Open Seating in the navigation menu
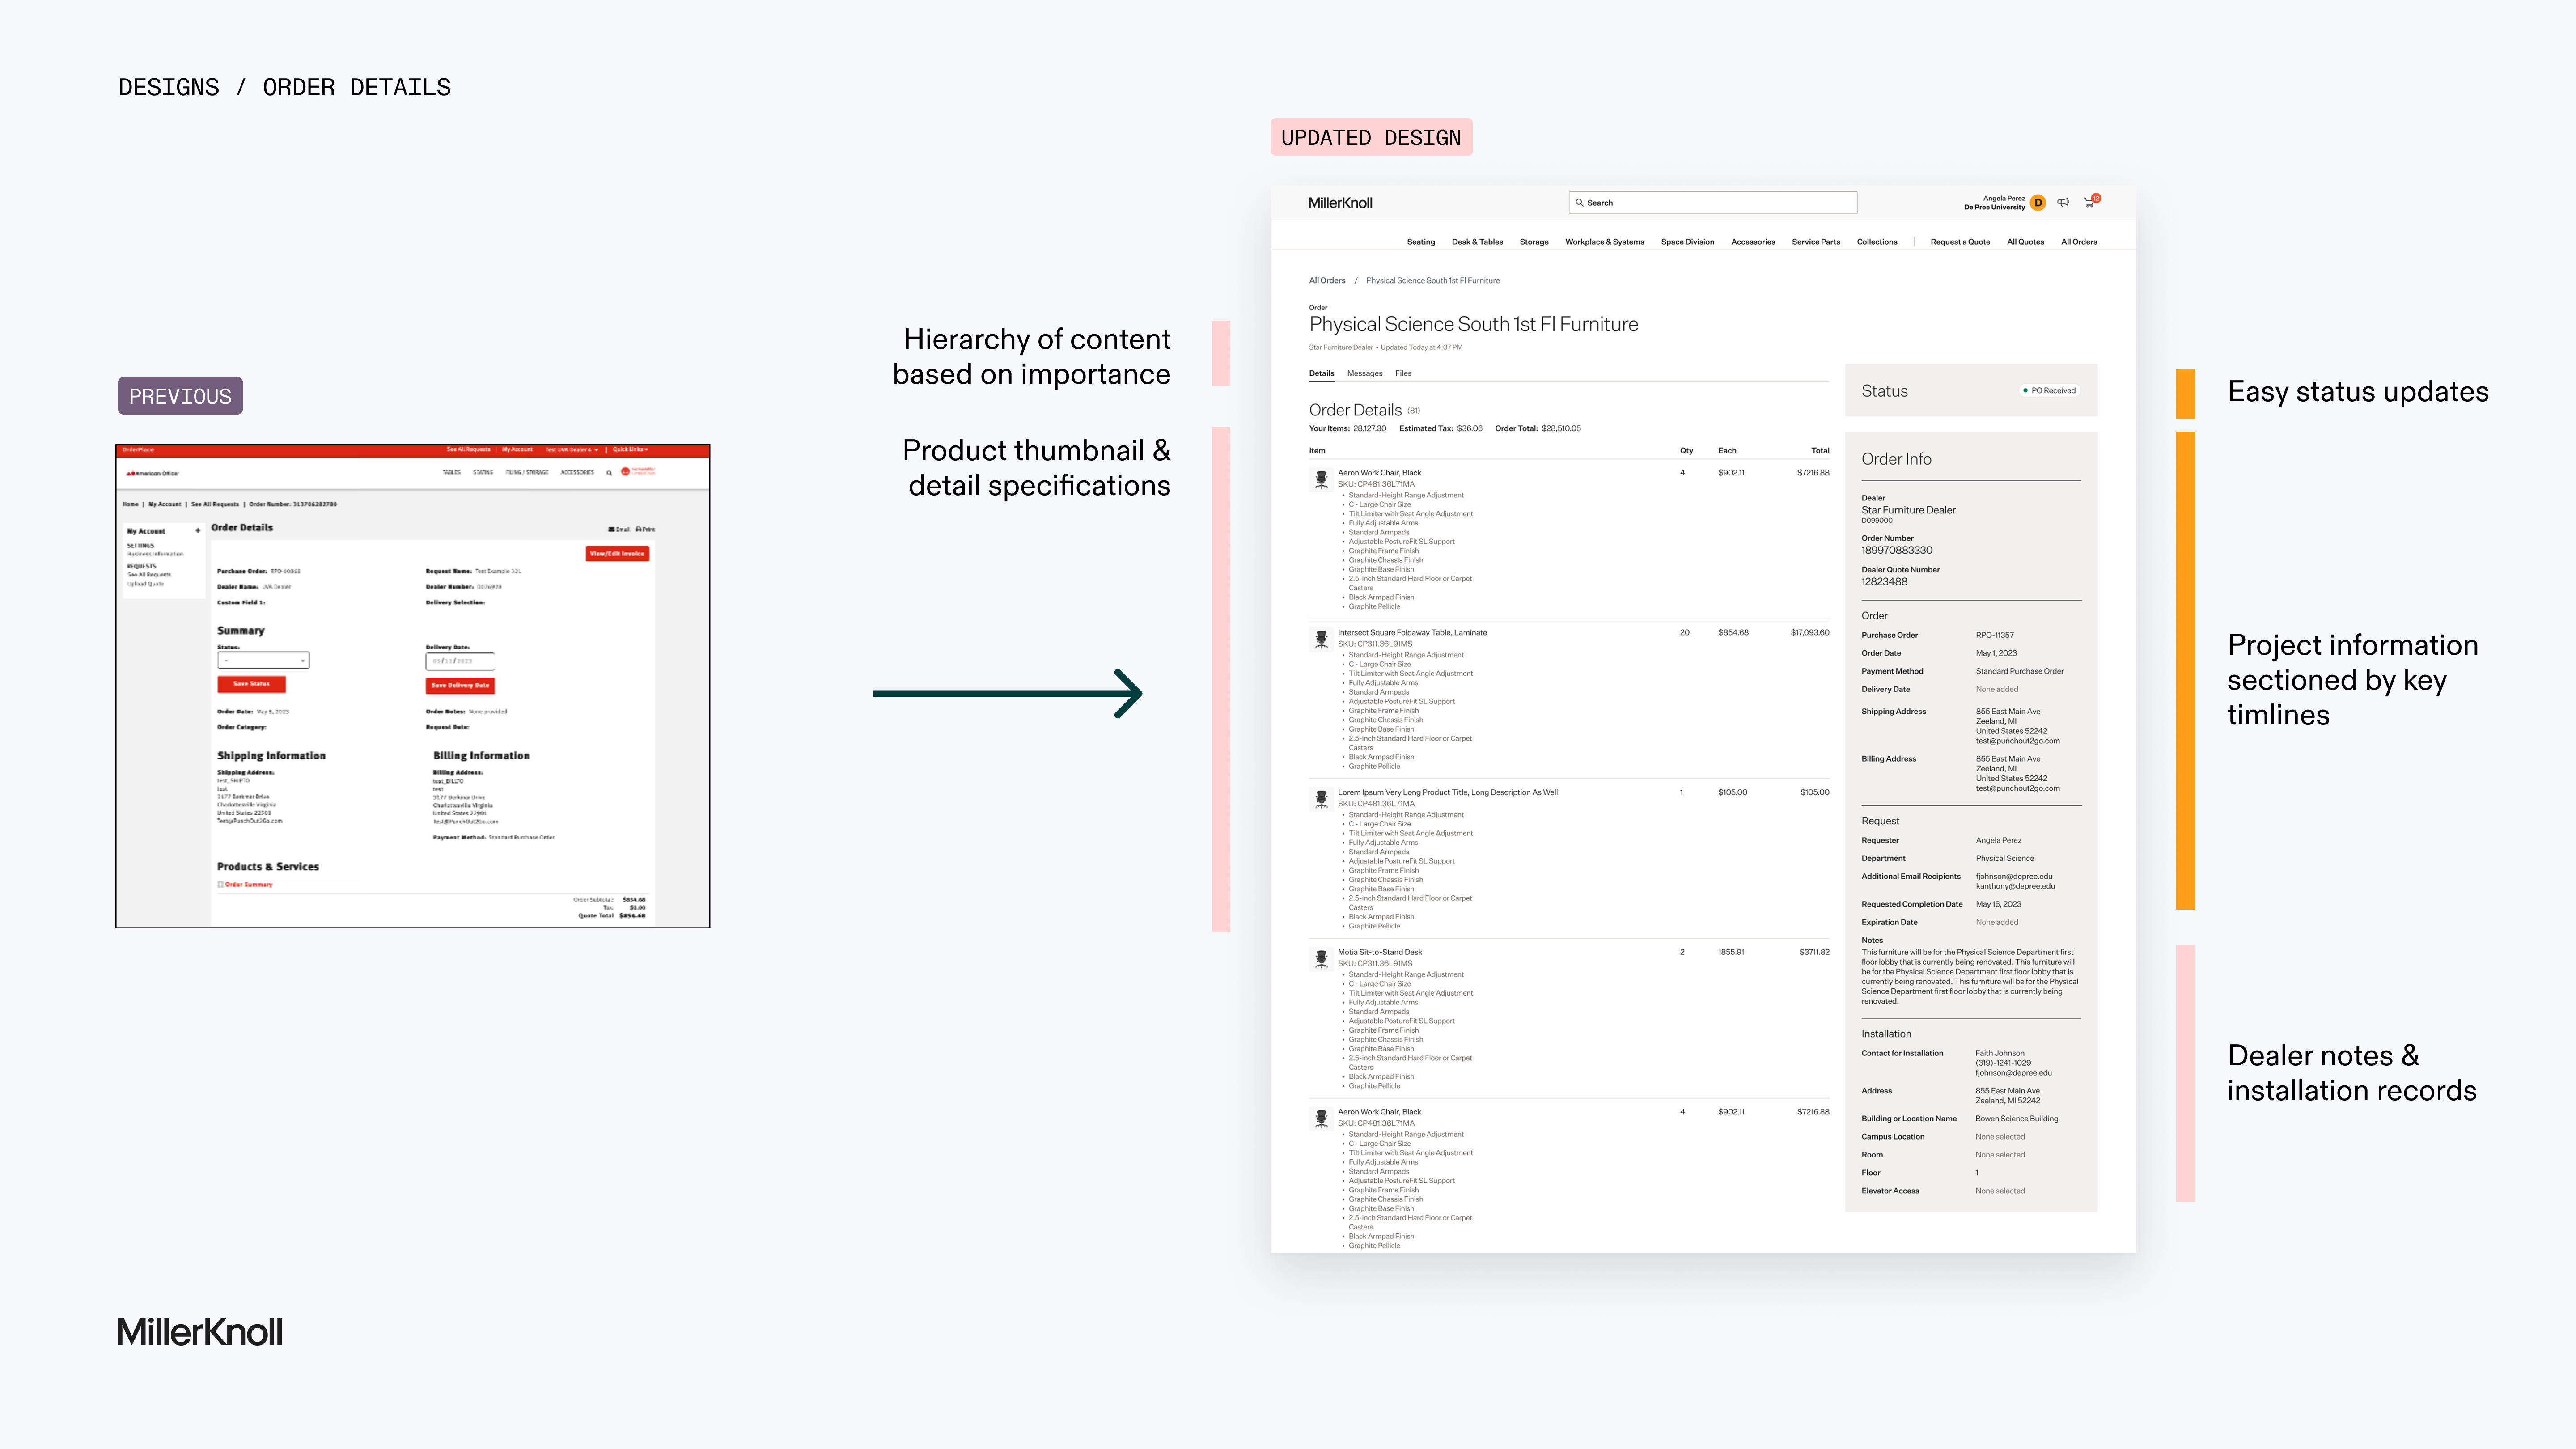This screenshot has width=2576, height=1449. pos(1420,242)
